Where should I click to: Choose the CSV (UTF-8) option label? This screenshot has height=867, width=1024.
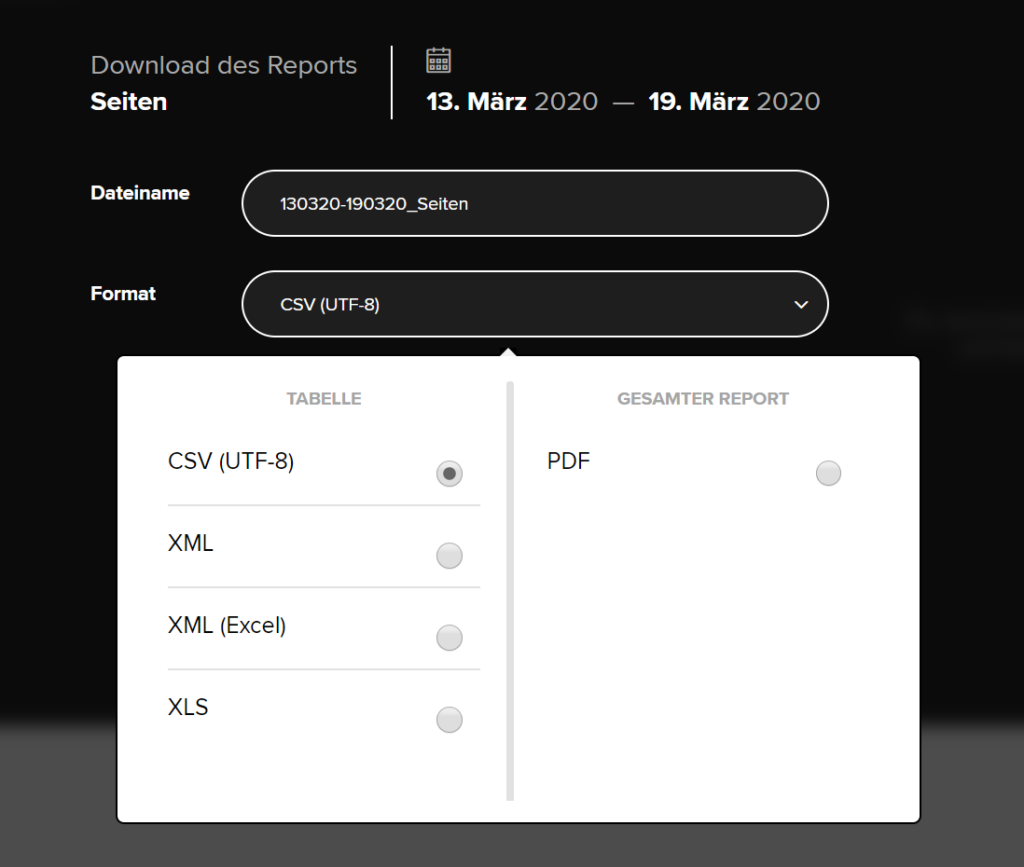[x=231, y=462]
